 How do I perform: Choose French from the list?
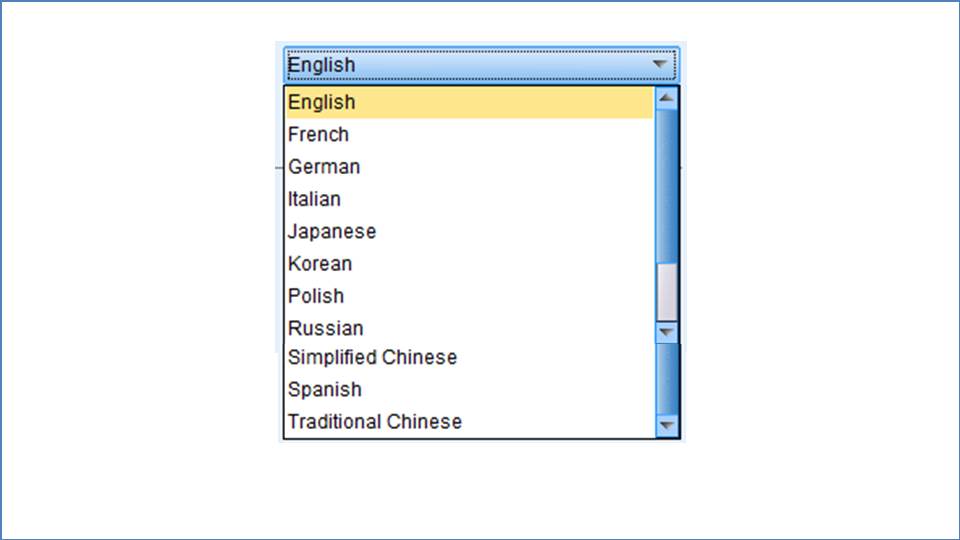470,135
